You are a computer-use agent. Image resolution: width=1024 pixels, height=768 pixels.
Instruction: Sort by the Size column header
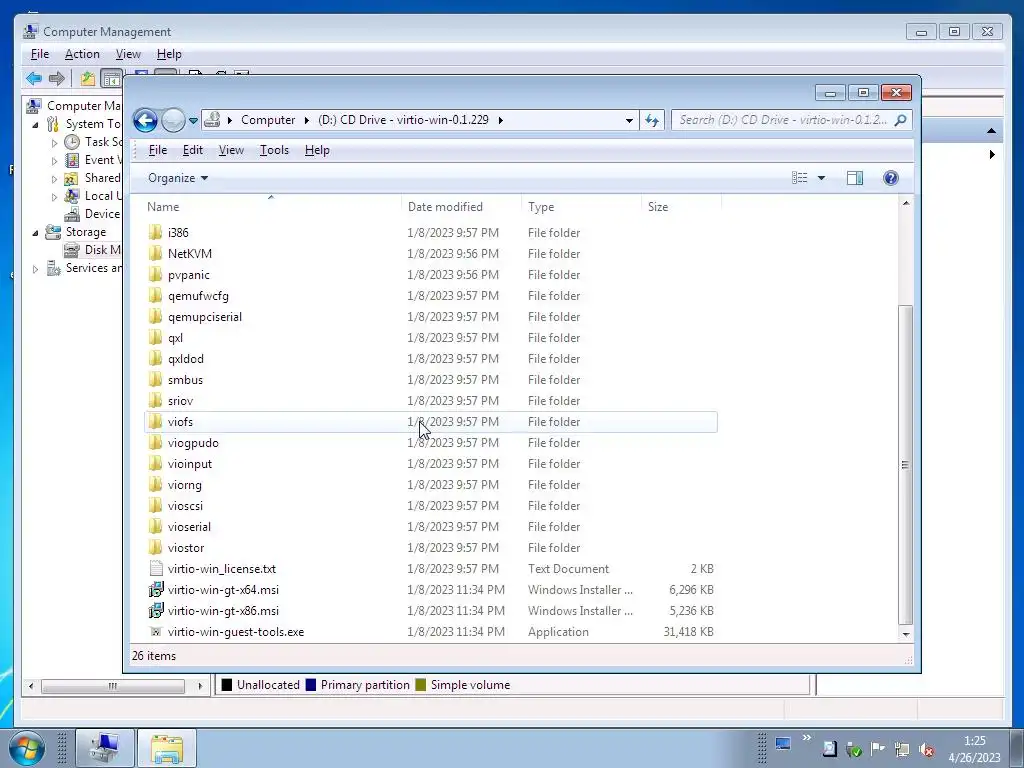pos(658,206)
